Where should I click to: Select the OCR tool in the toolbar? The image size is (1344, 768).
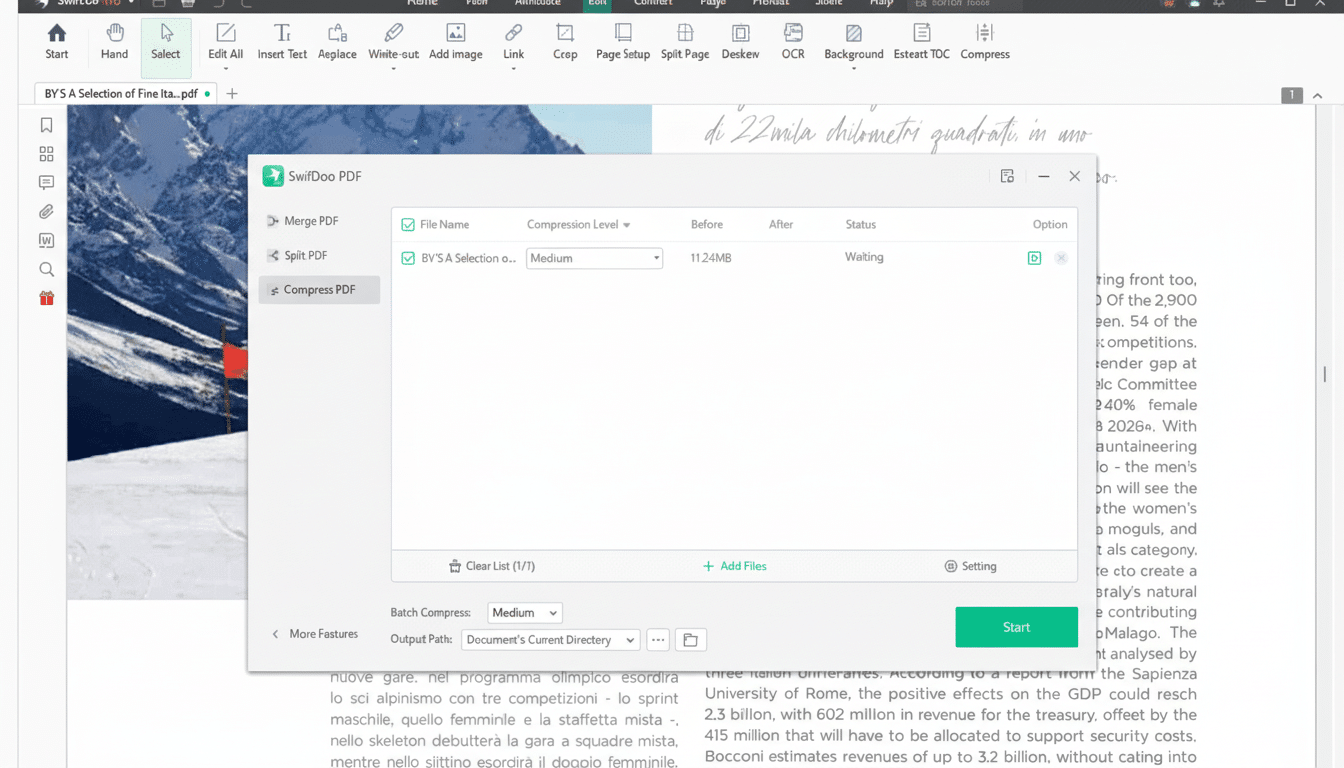tap(792, 43)
